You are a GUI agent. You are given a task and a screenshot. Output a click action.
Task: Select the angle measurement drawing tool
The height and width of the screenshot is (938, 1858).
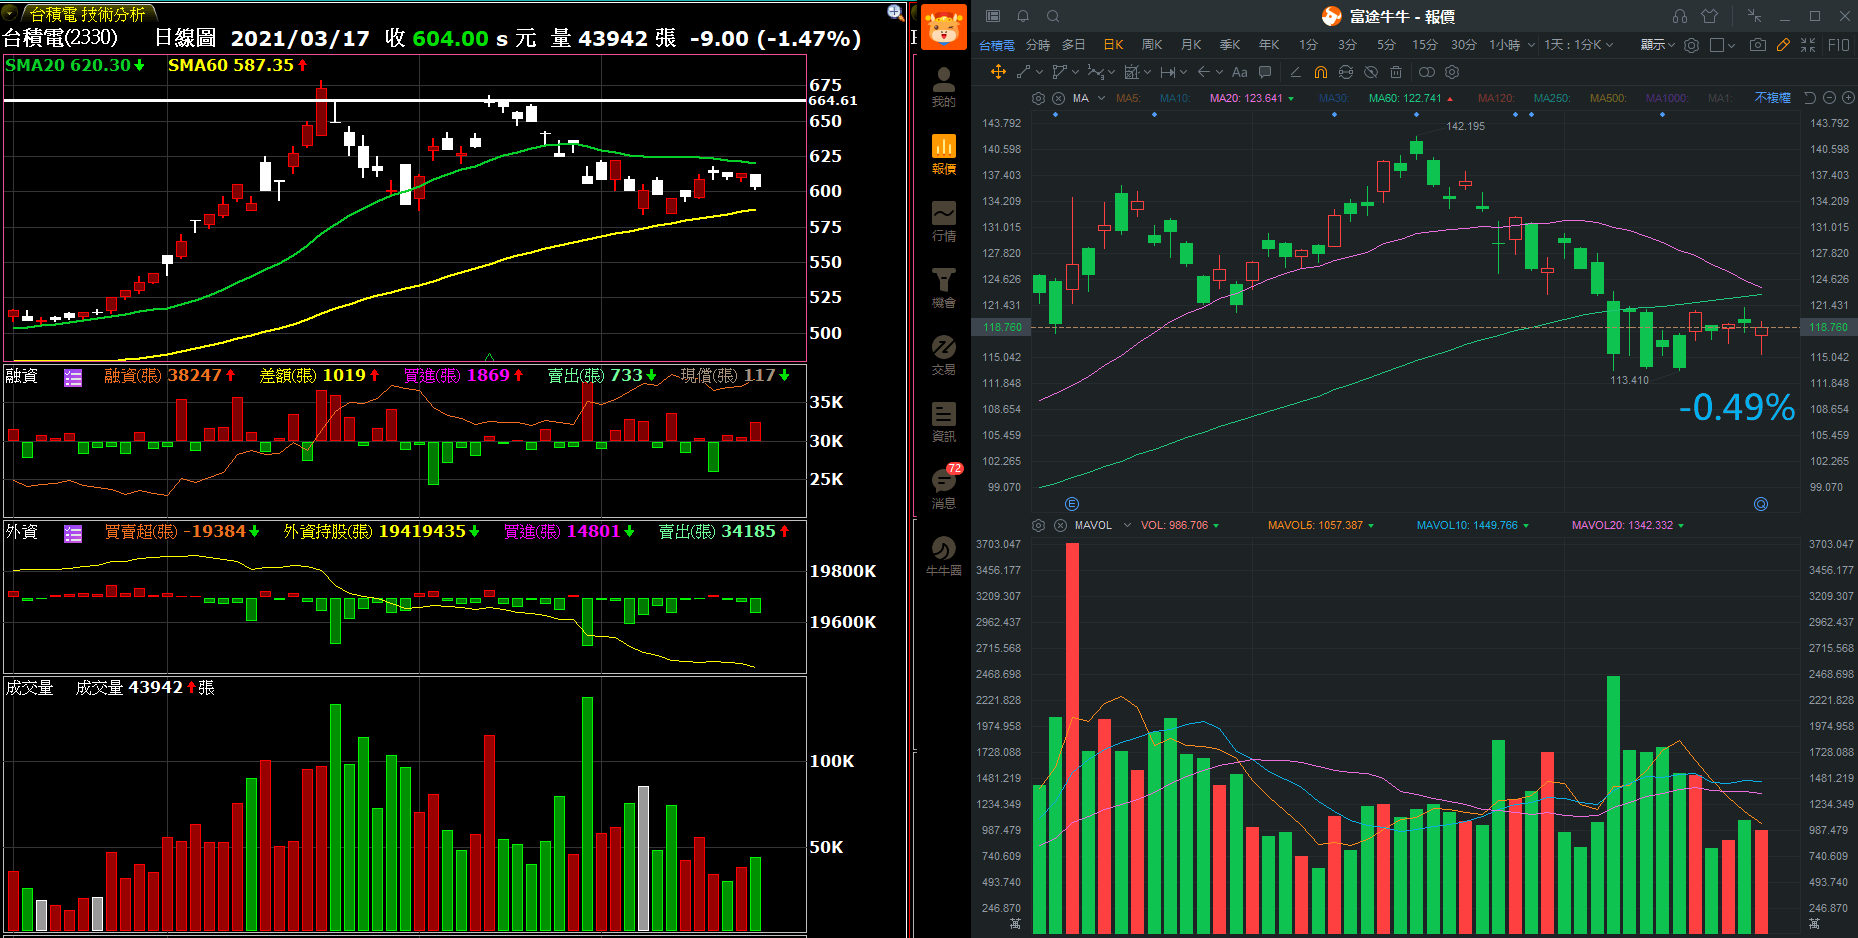[x=1295, y=72]
